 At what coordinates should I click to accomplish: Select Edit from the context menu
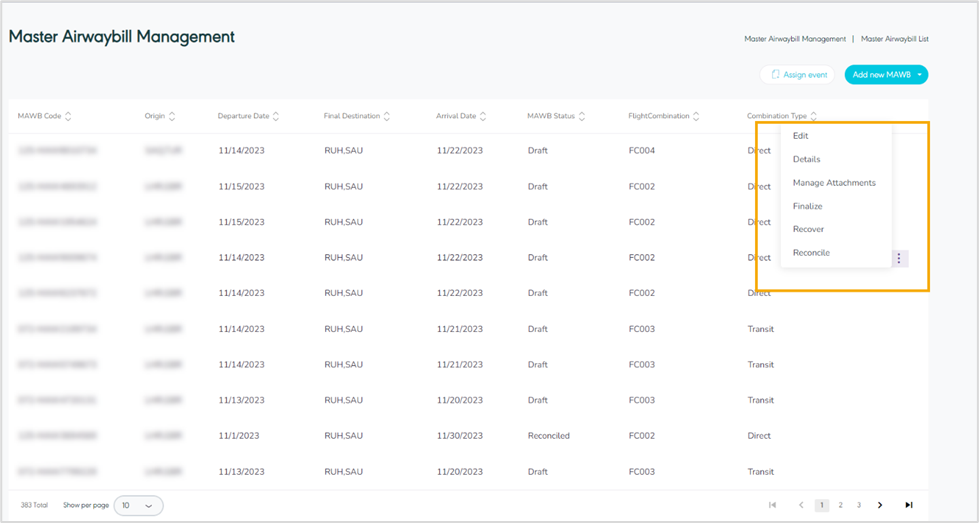pos(800,136)
